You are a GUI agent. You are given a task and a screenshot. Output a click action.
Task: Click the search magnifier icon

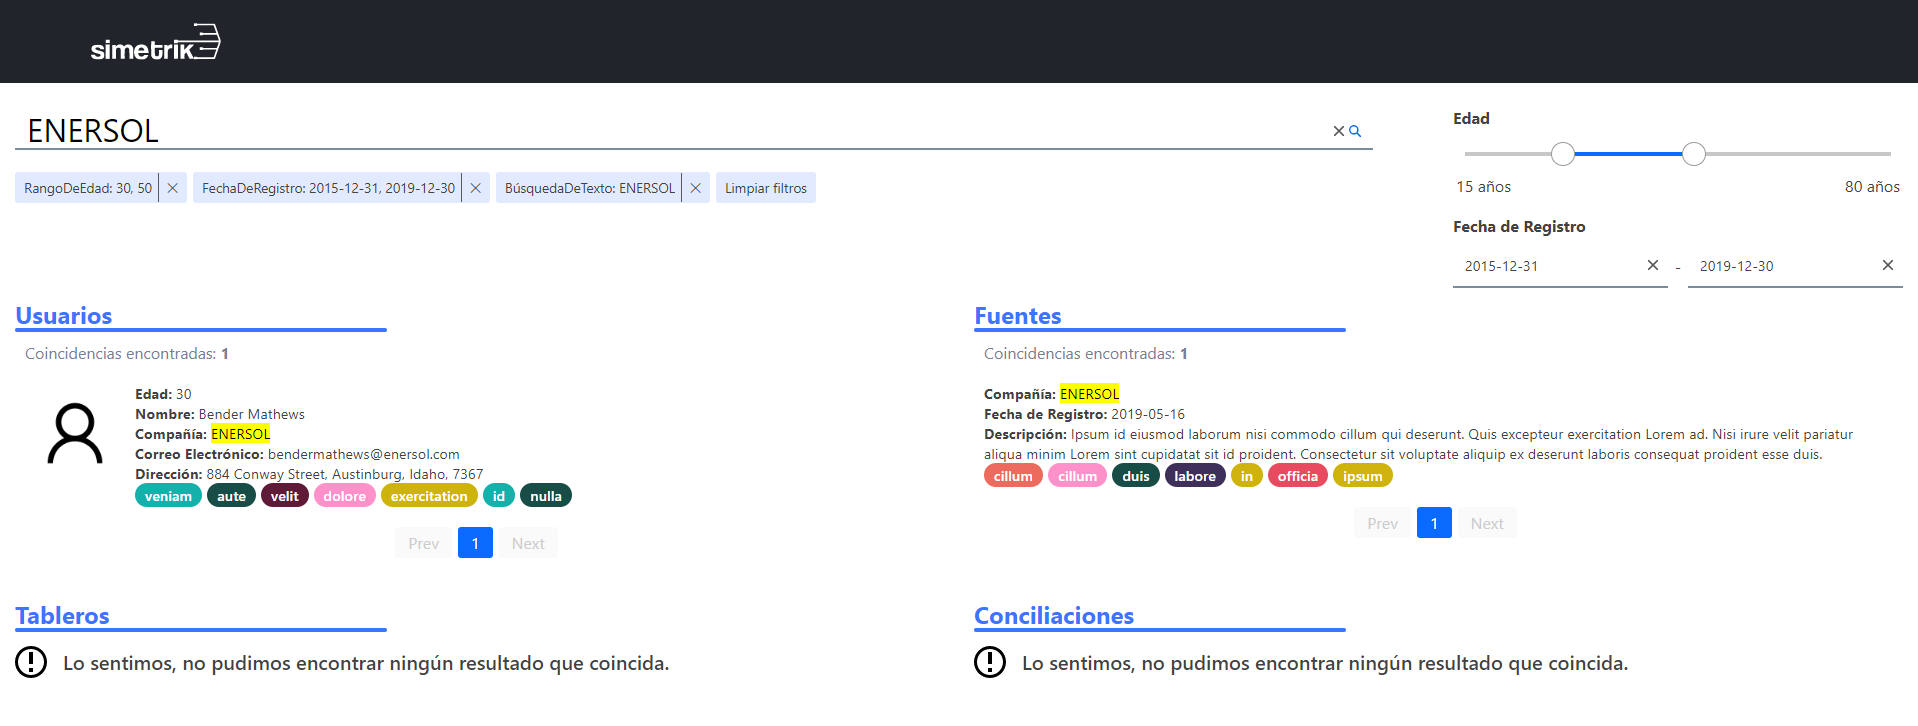coord(1355,131)
